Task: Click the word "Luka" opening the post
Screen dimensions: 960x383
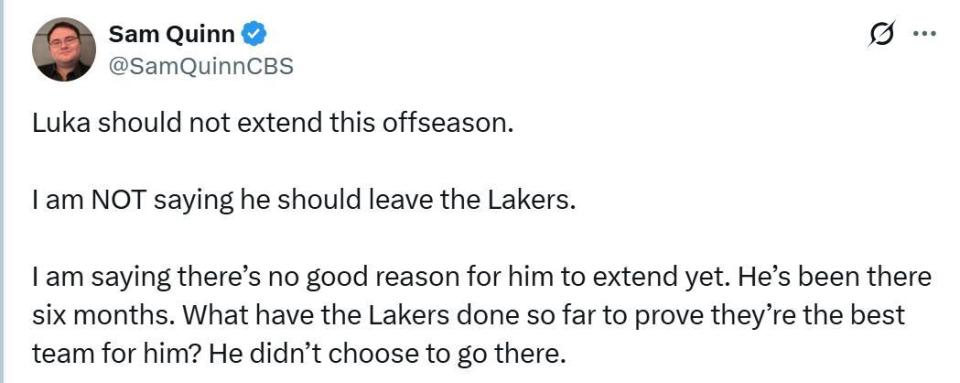Action: pos(61,124)
